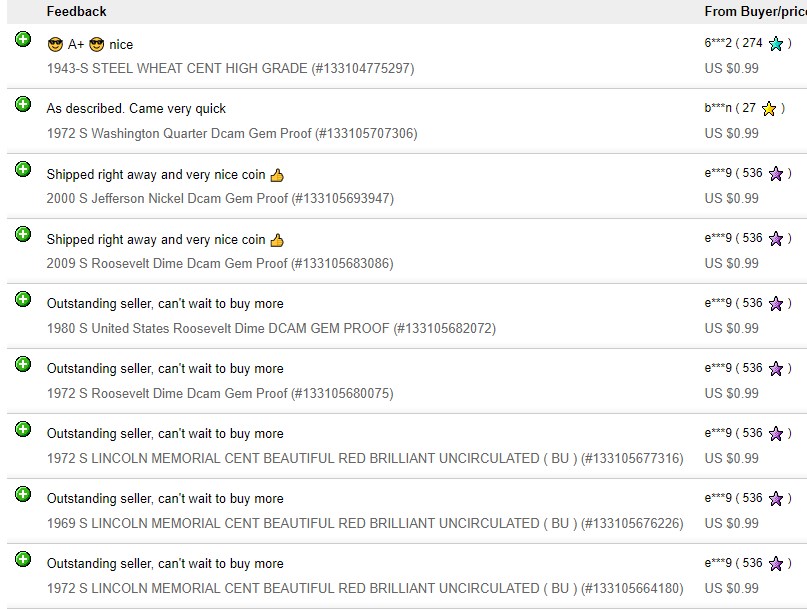Click green plus icon for 1969 S Lincoln Memorial Cent
The height and width of the screenshot is (609, 807).
click(23, 494)
